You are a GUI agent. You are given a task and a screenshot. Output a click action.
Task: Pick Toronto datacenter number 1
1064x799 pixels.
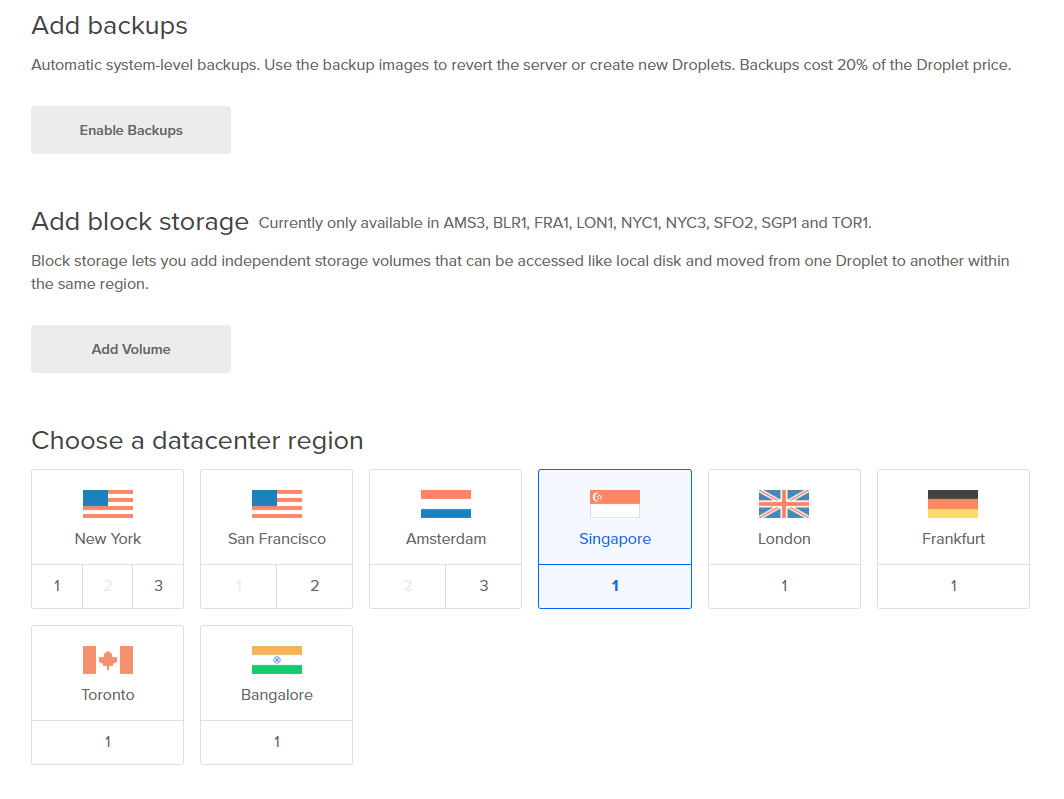(x=107, y=742)
